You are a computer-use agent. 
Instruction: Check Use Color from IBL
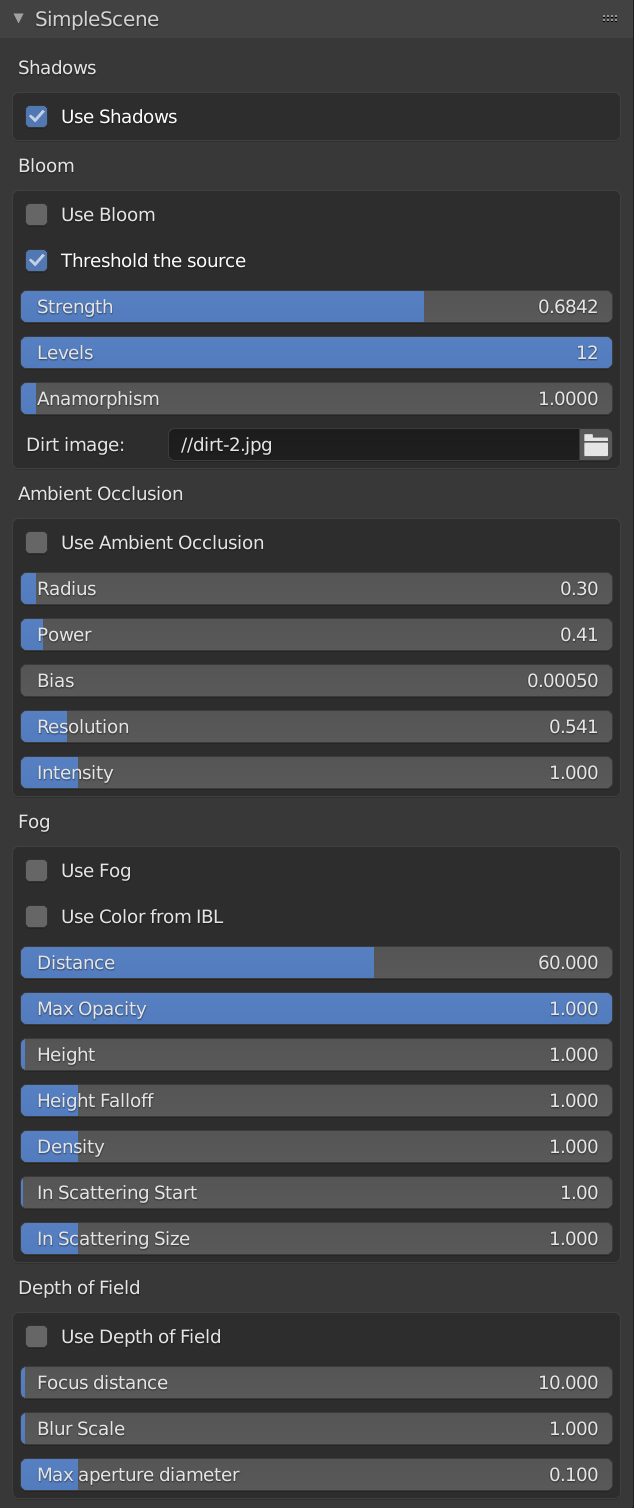[36, 916]
